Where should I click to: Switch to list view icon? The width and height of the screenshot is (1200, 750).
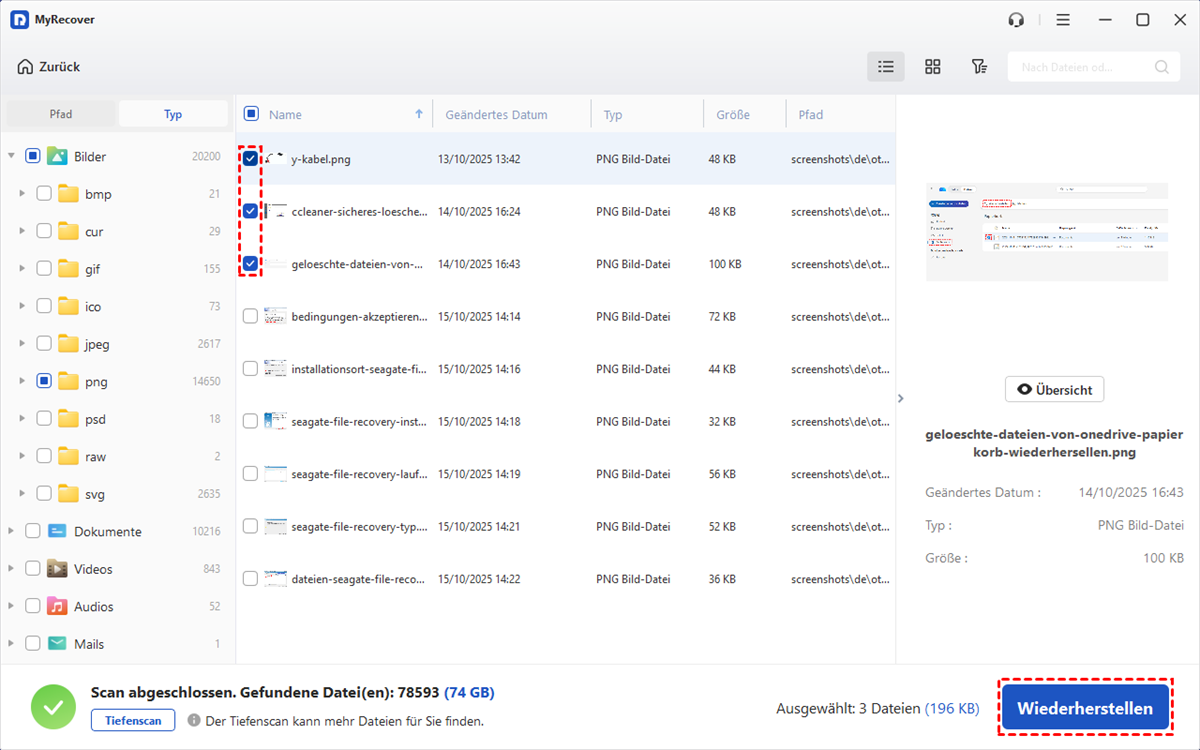point(885,67)
